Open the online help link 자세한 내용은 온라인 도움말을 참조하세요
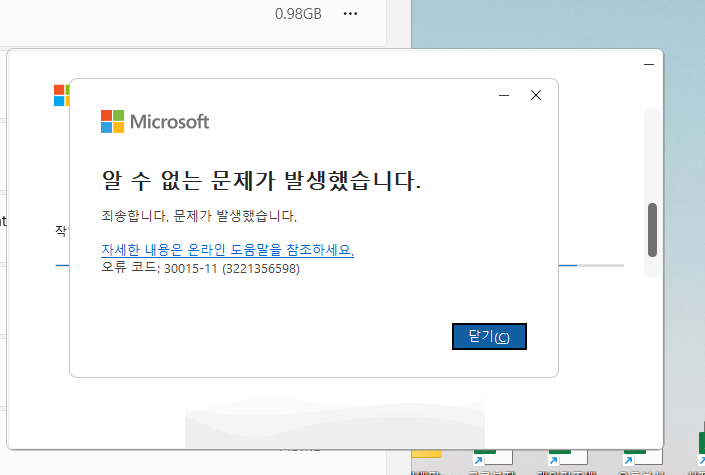This screenshot has height=475, width=705. point(228,250)
